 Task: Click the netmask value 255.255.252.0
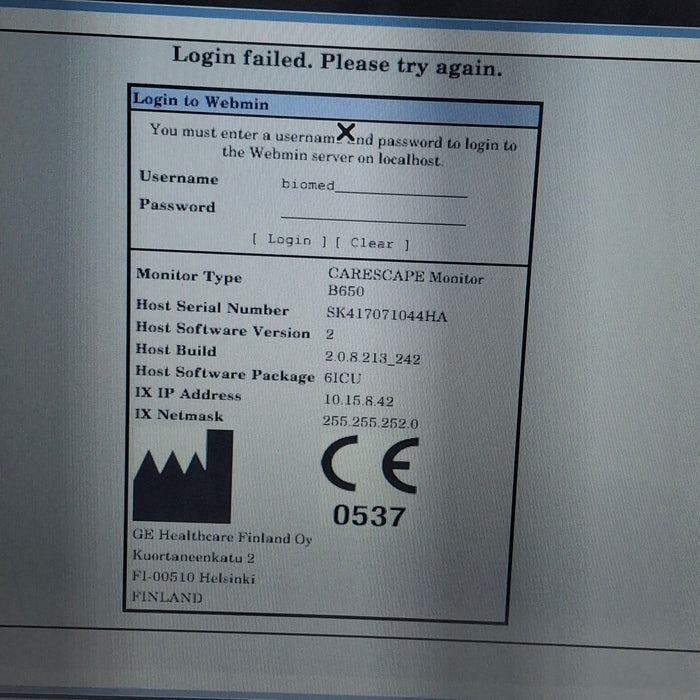[370, 422]
